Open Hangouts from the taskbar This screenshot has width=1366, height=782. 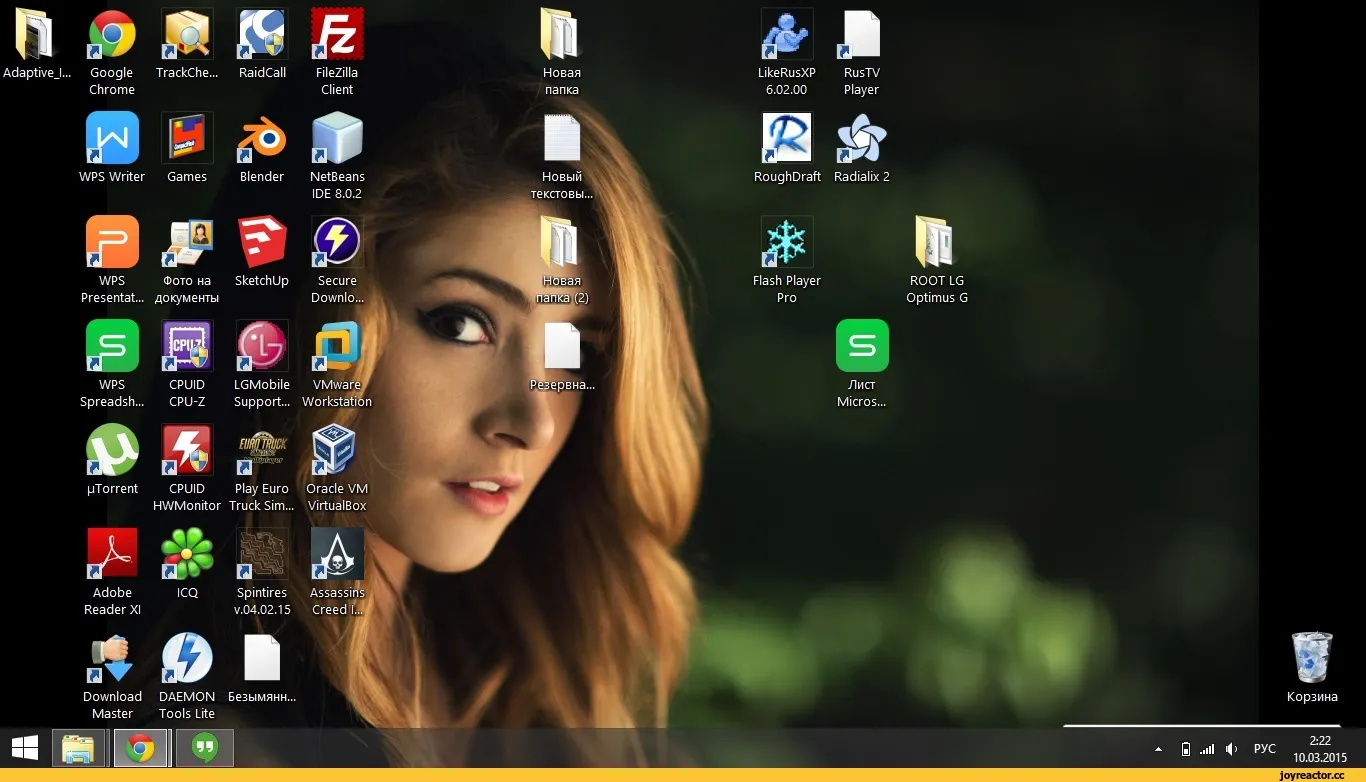click(205, 748)
